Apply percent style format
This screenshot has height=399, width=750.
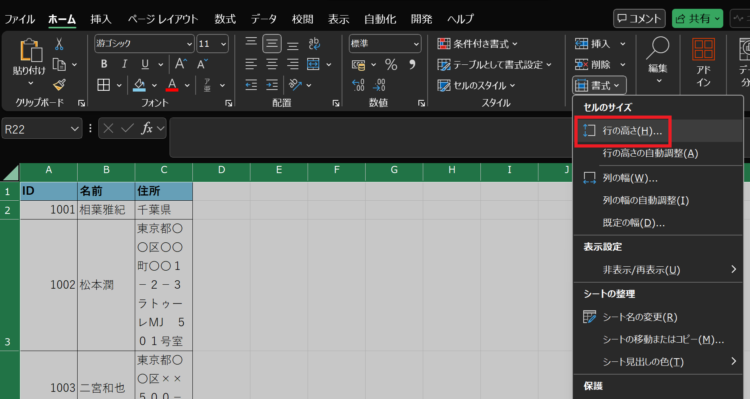(391, 65)
